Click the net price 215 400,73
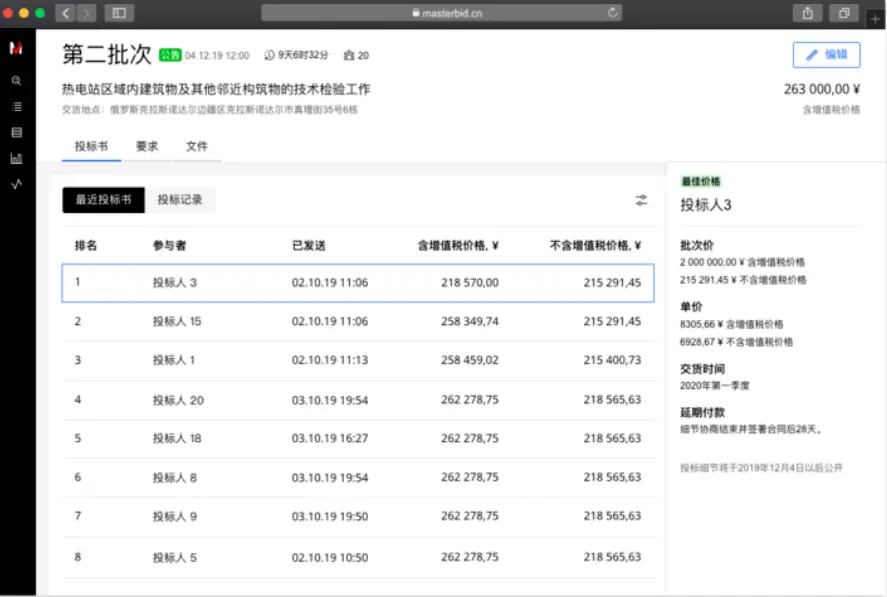Screen dimensions: 887x597 [613, 360]
